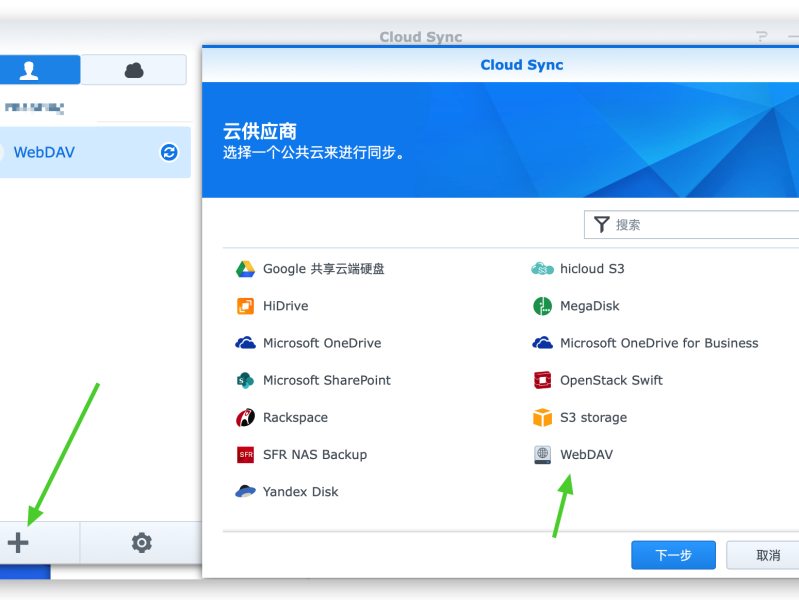Screen dimensions: 799x600
Task: Select WebDAV in provider list
Action: pyautogui.click(x=586, y=455)
